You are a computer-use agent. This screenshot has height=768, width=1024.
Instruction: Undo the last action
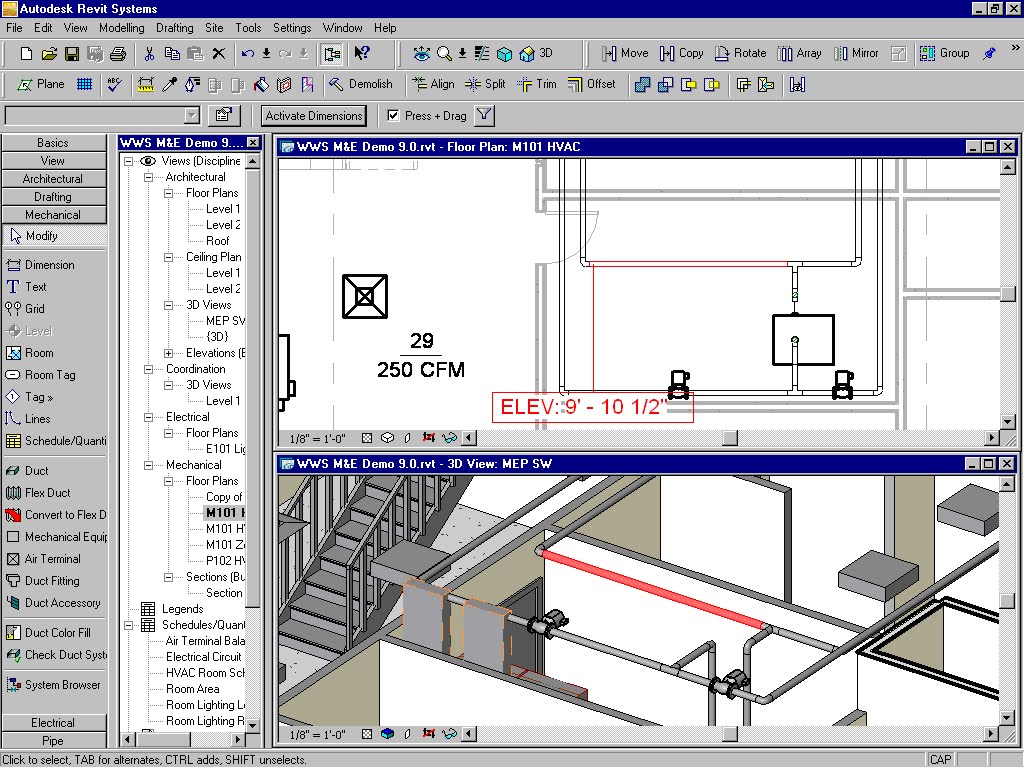(248, 54)
